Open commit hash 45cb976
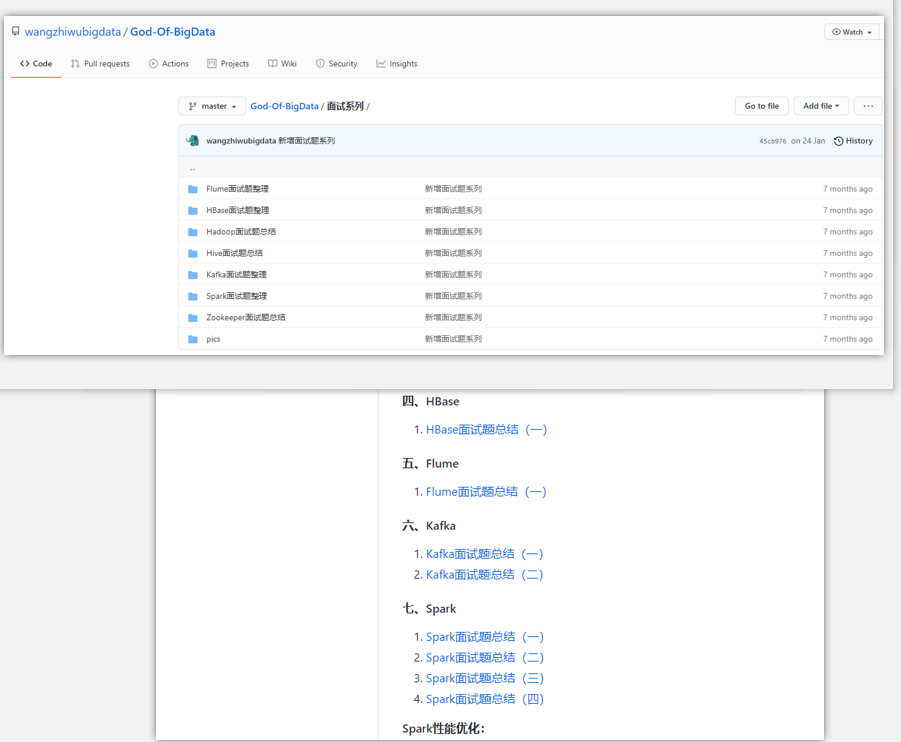Screen dimensions: 901x742 772,141
